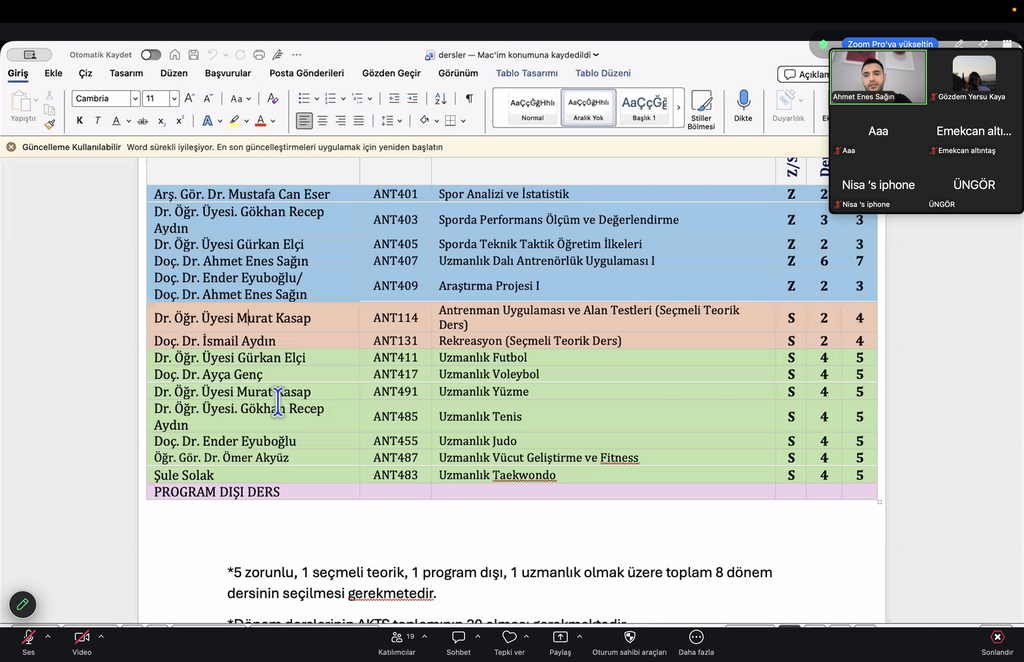The width and height of the screenshot is (1024, 662).
Task: Unmute microphone using the Ses button
Action: (28, 642)
